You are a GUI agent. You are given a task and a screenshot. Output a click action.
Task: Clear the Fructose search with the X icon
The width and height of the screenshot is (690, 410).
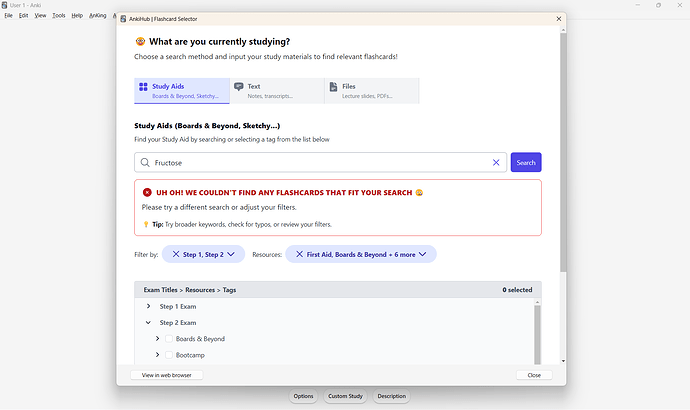point(496,162)
